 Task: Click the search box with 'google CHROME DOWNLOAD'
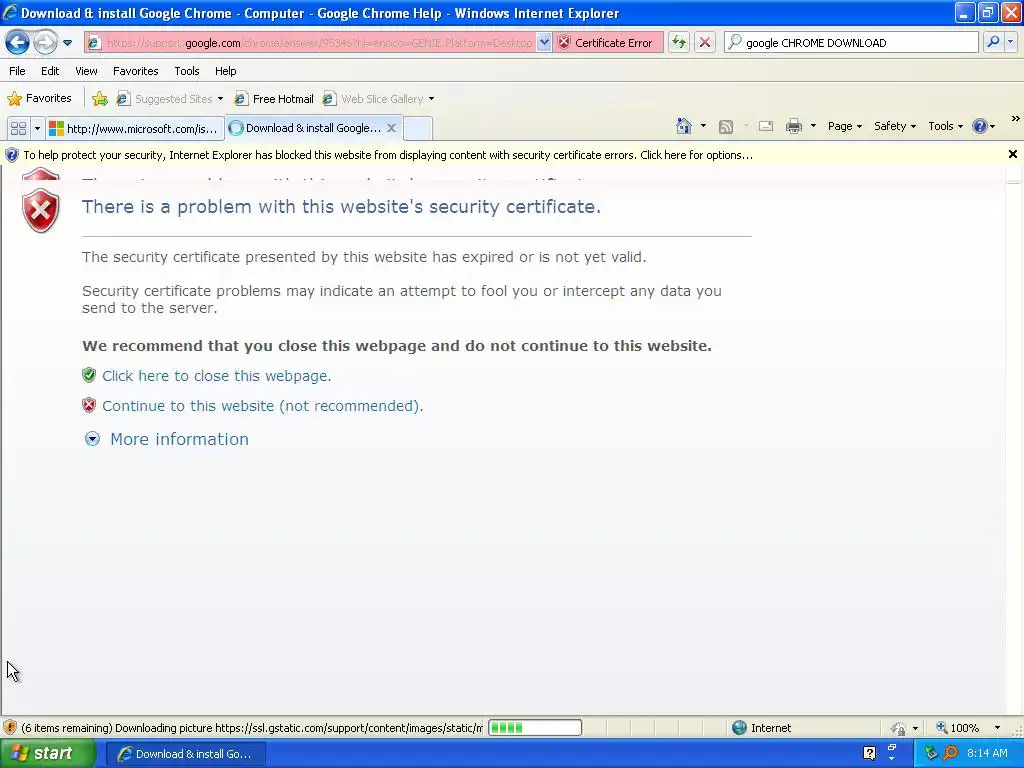tap(852, 43)
